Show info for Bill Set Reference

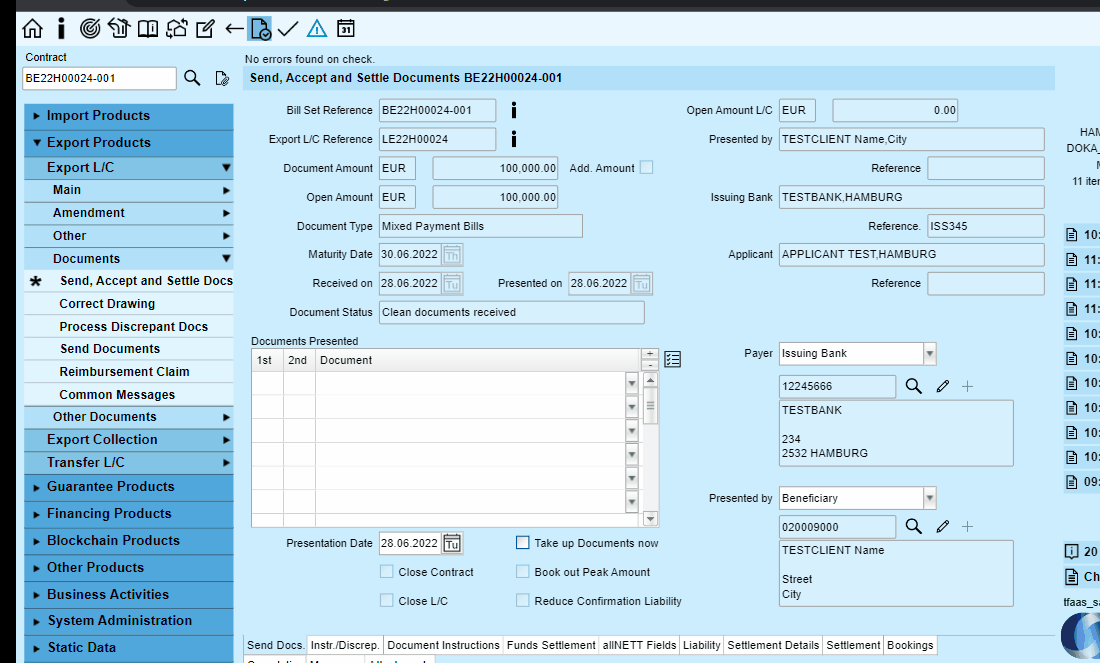(x=514, y=110)
